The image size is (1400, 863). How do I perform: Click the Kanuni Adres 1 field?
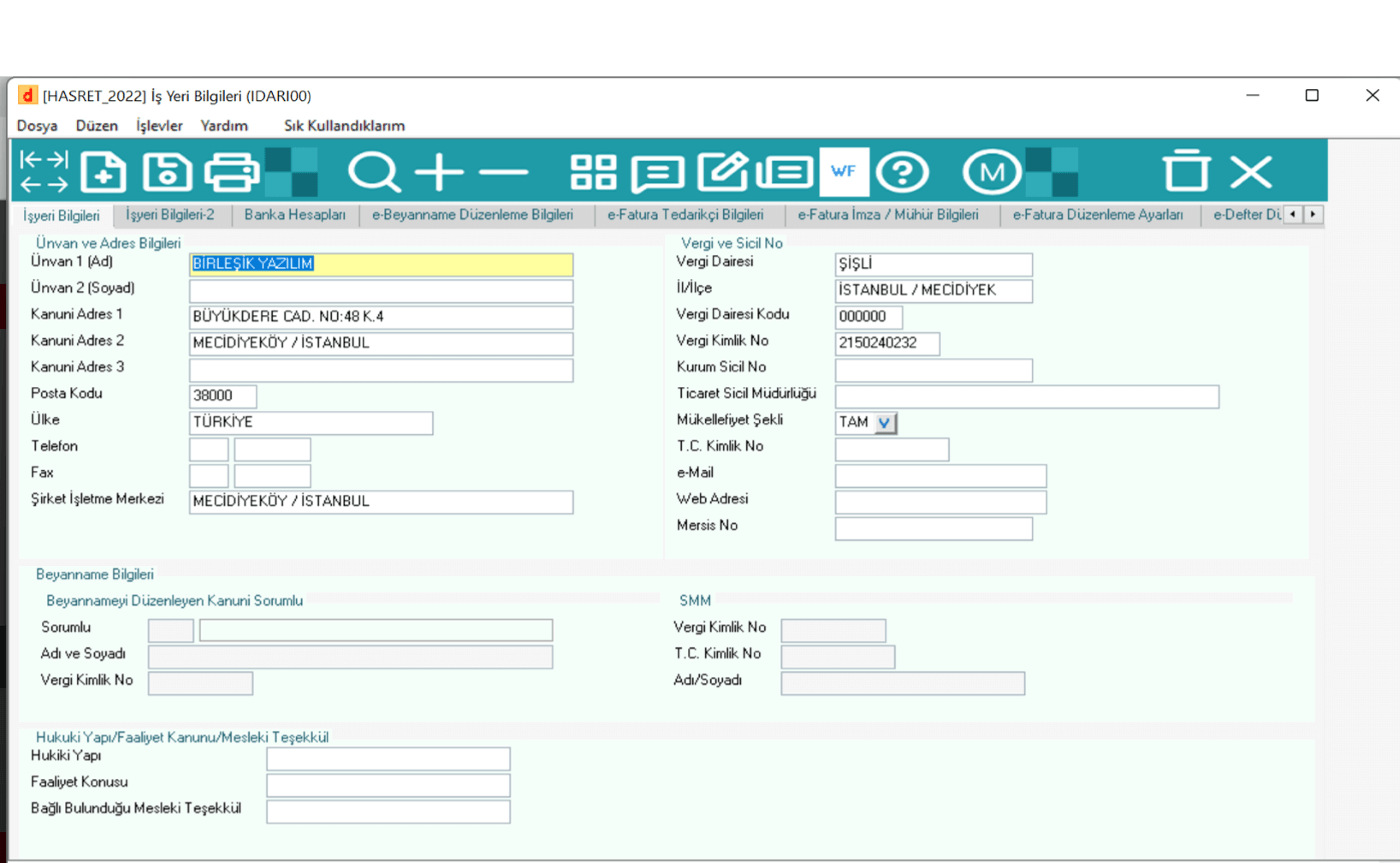381,318
